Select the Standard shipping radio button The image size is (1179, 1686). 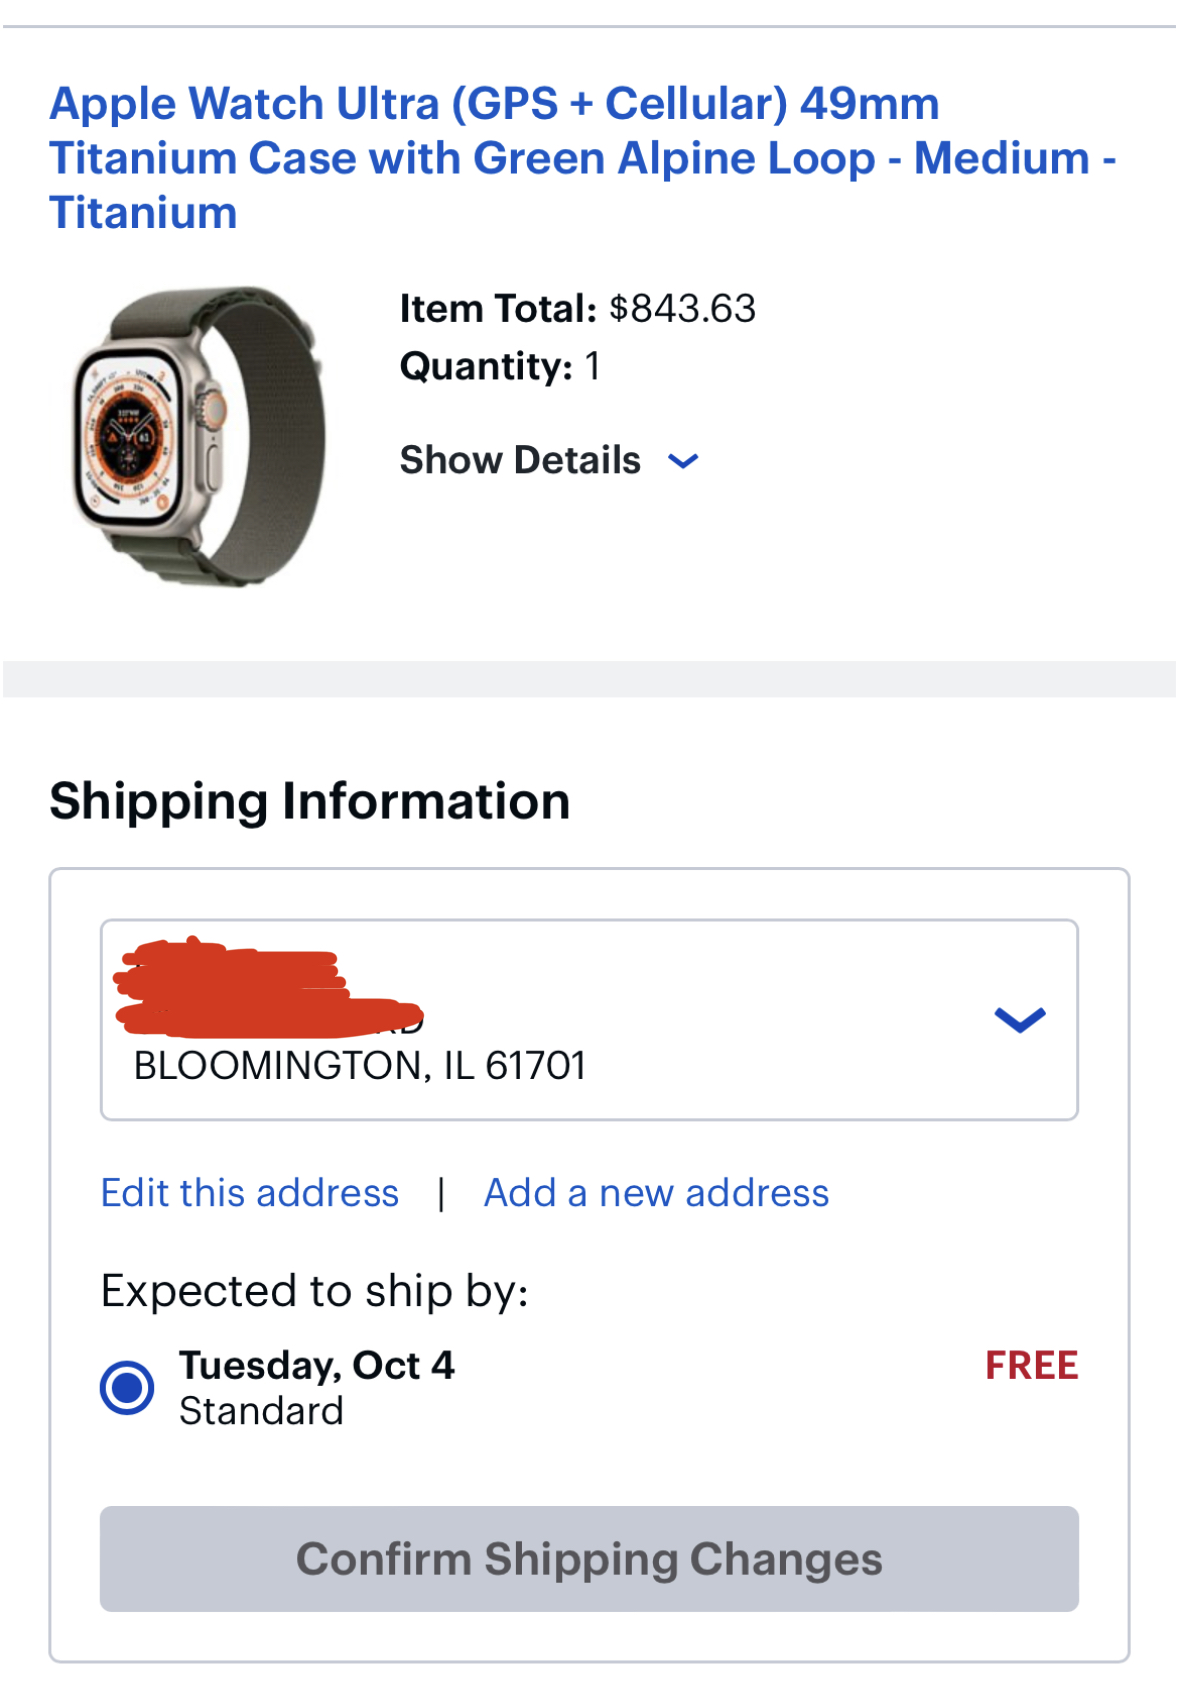(x=127, y=1388)
